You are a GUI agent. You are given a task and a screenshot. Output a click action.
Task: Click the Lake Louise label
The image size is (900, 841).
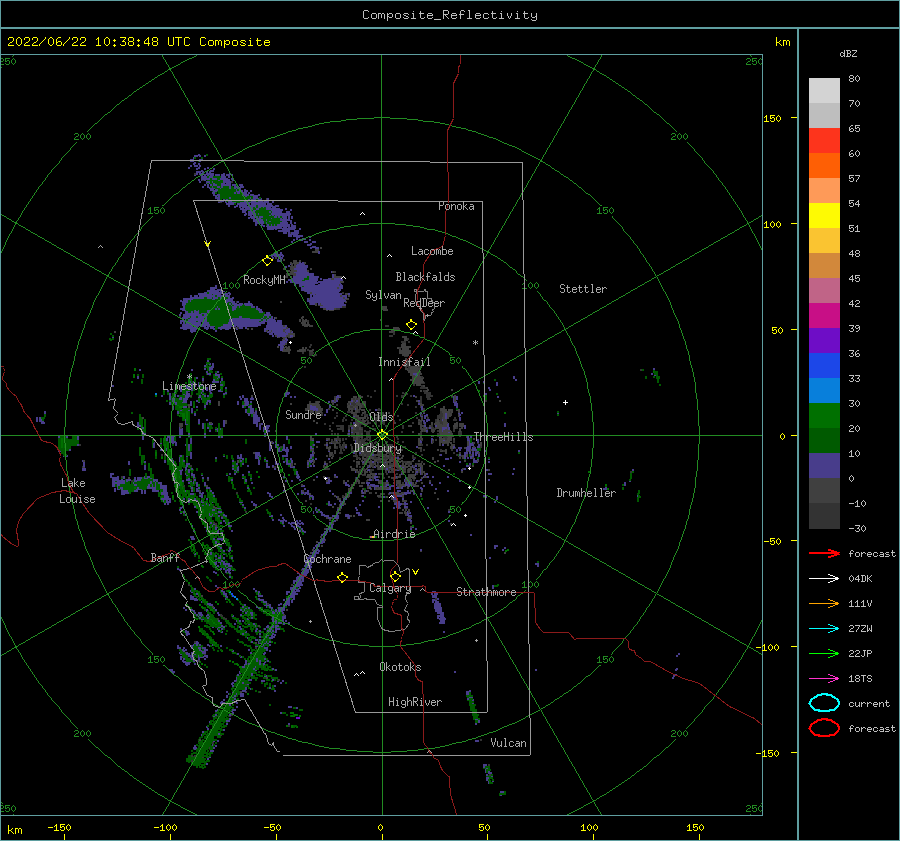coord(77,491)
